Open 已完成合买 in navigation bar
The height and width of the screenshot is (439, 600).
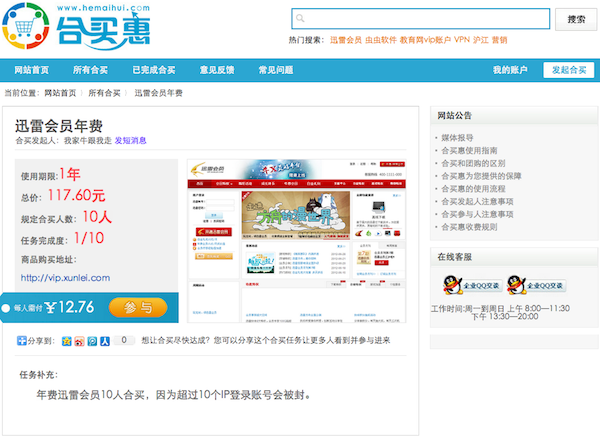pyautogui.click(x=154, y=70)
